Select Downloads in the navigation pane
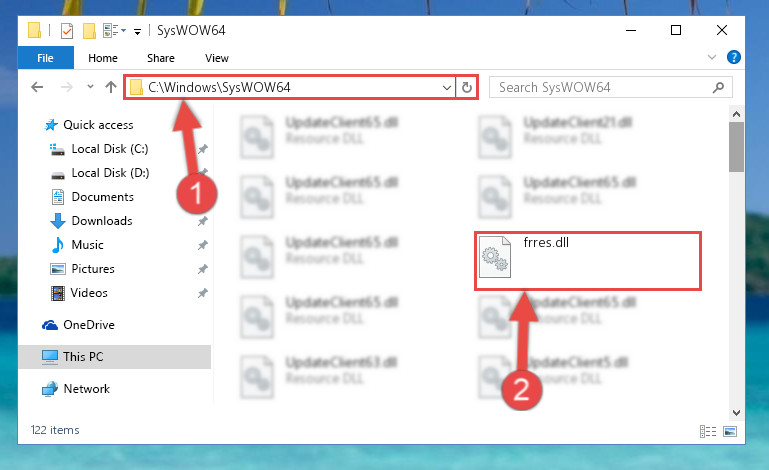This screenshot has width=769, height=470. tap(102, 221)
